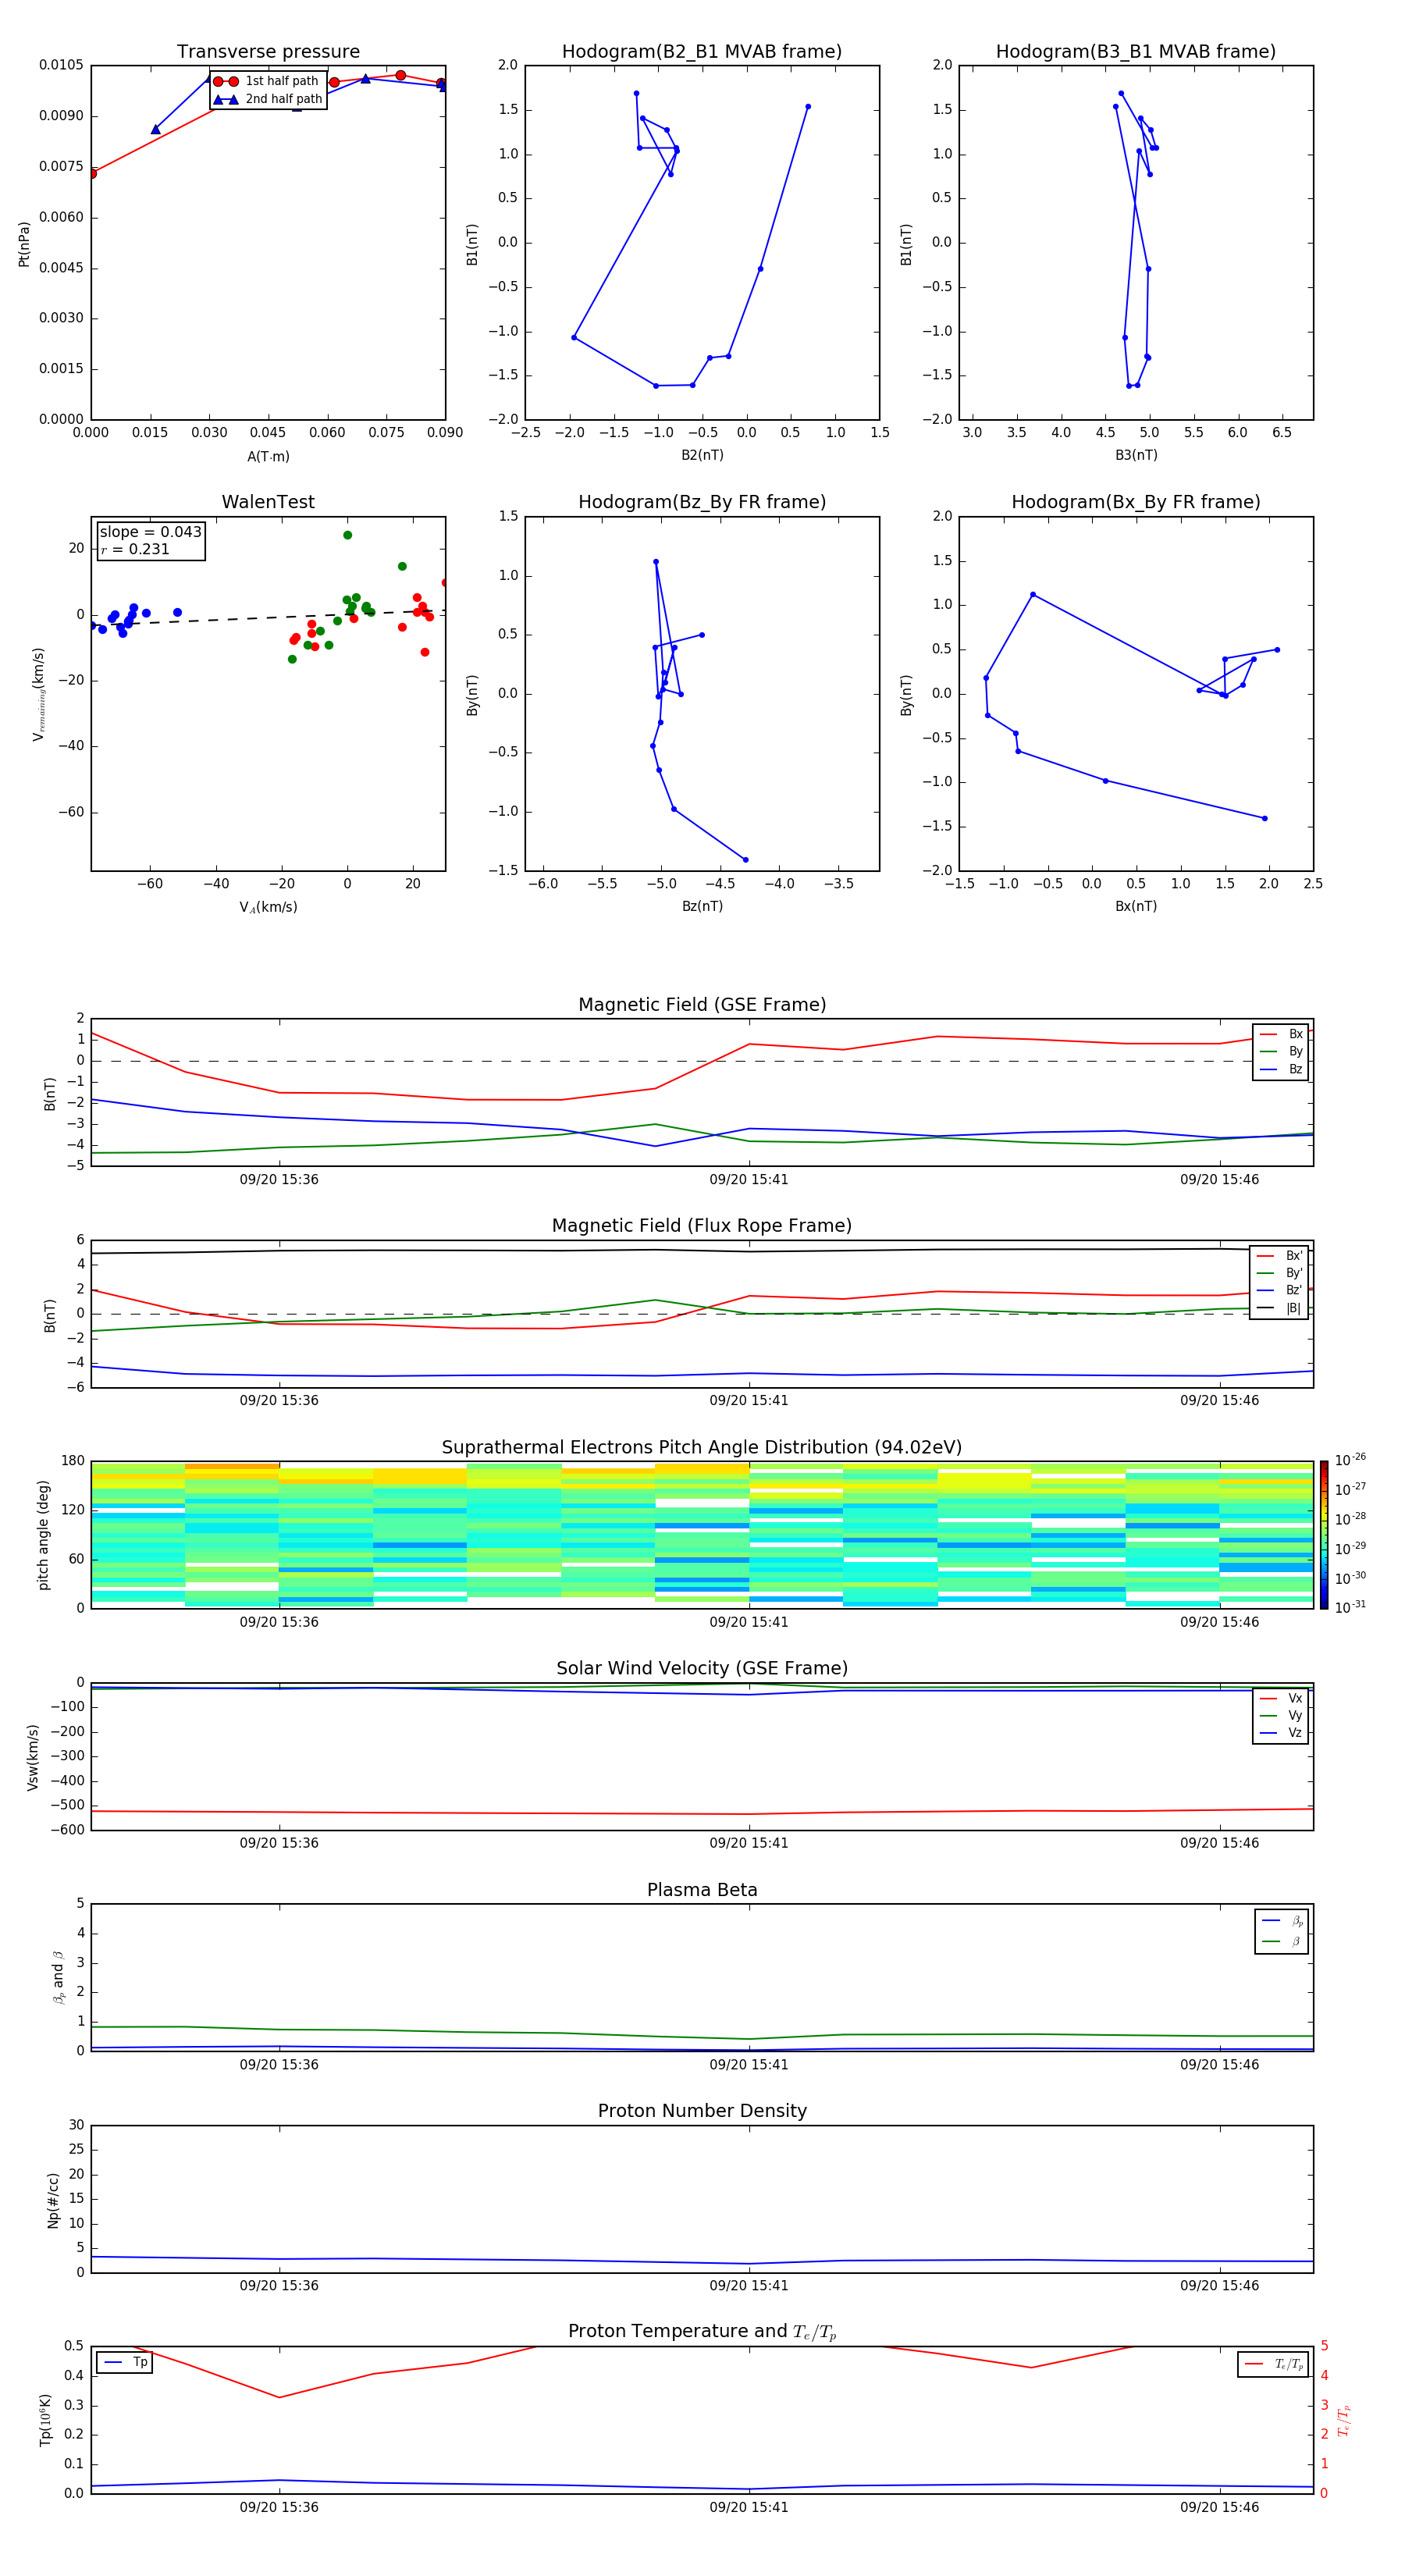Click the 'WalenTest' plot title
The height and width of the screenshot is (2576, 1405).
tap(268, 502)
